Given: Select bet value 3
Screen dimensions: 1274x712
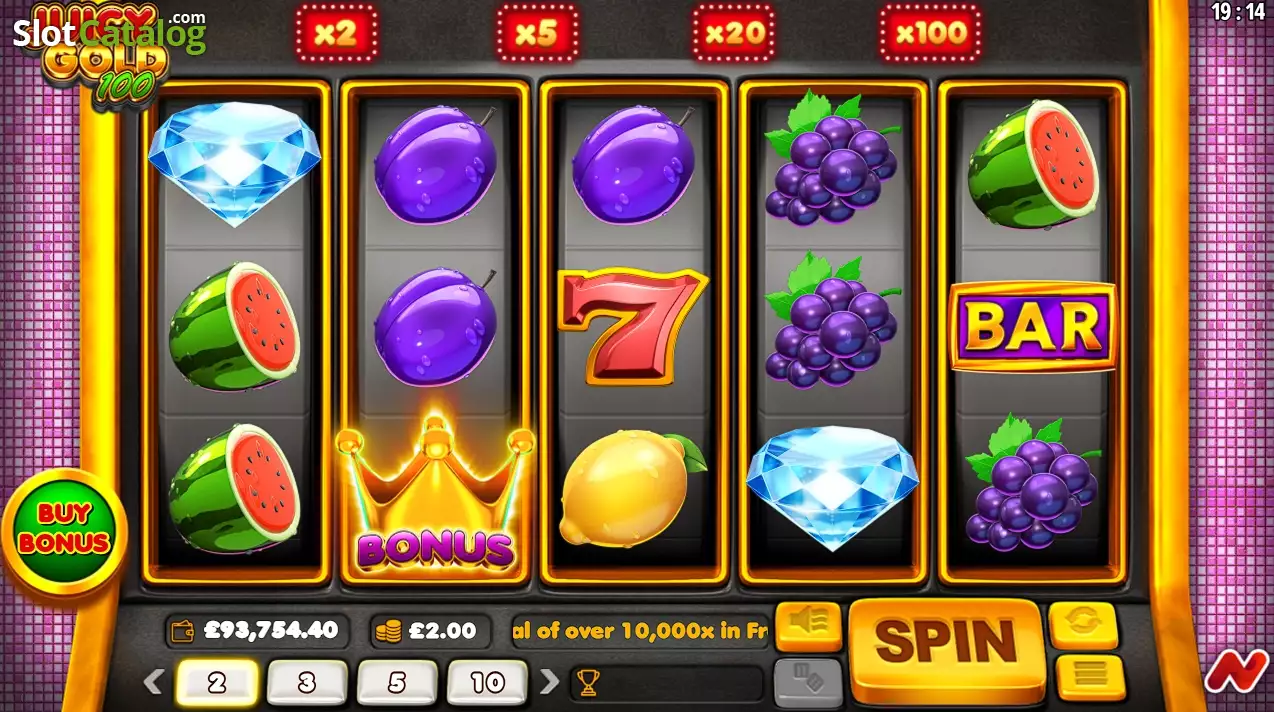Looking at the screenshot, I should point(307,683).
